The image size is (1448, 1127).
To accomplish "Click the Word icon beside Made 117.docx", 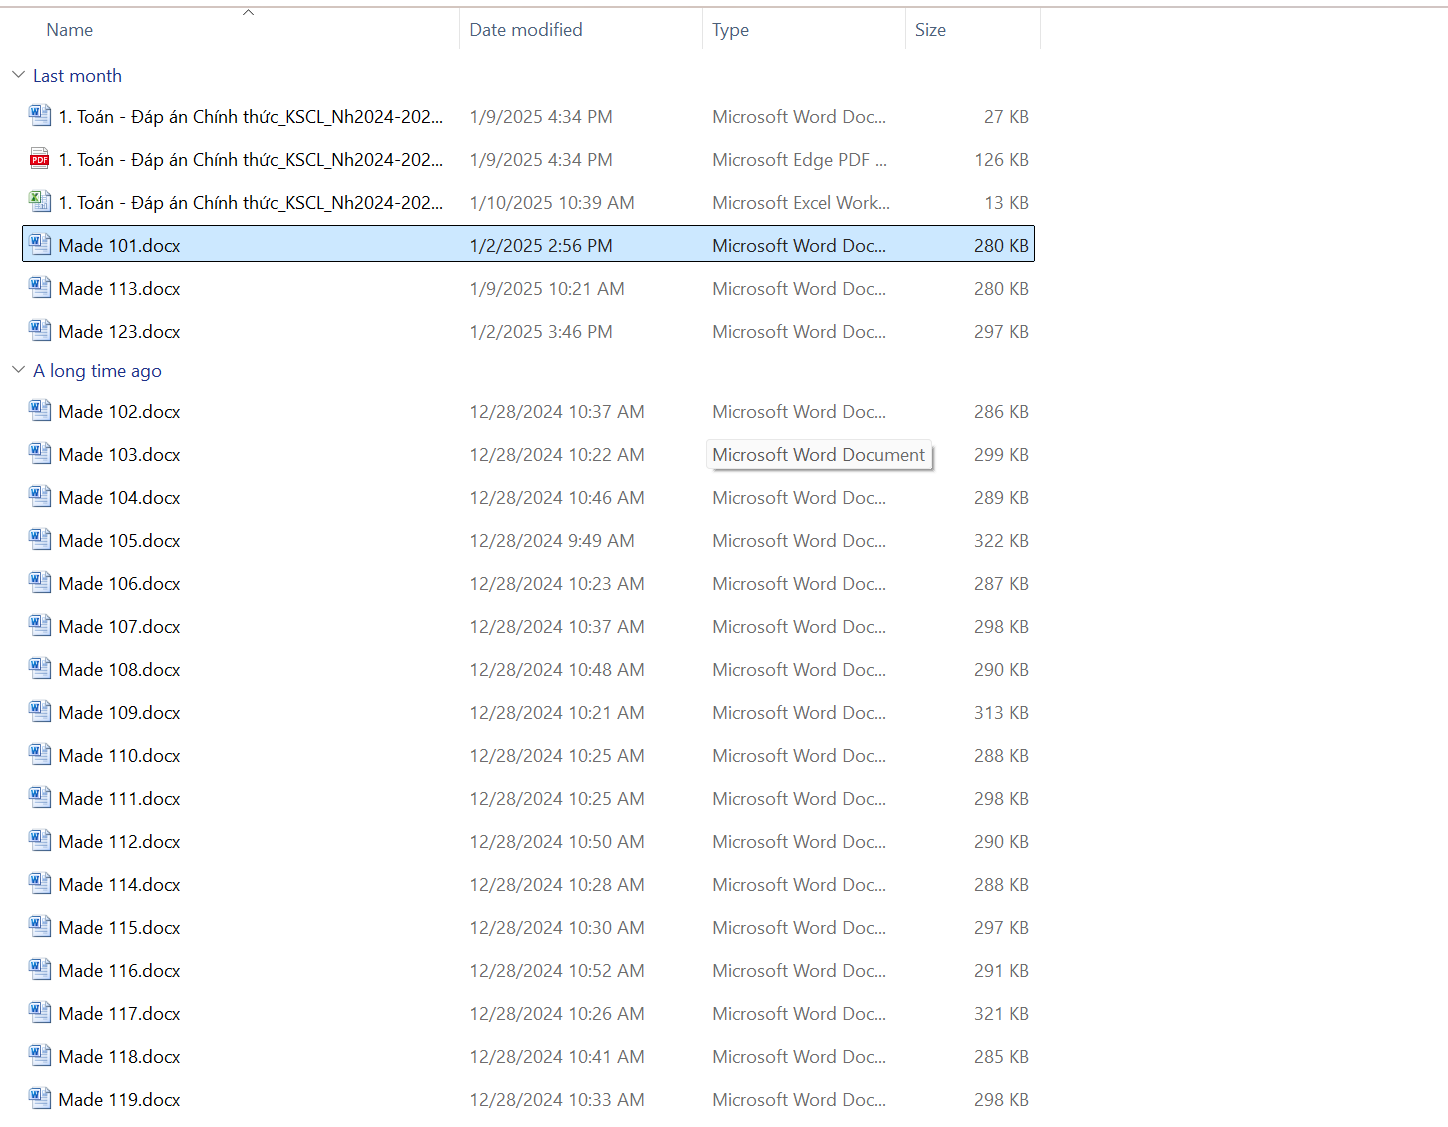I will pyautogui.click(x=39, y=1013).
